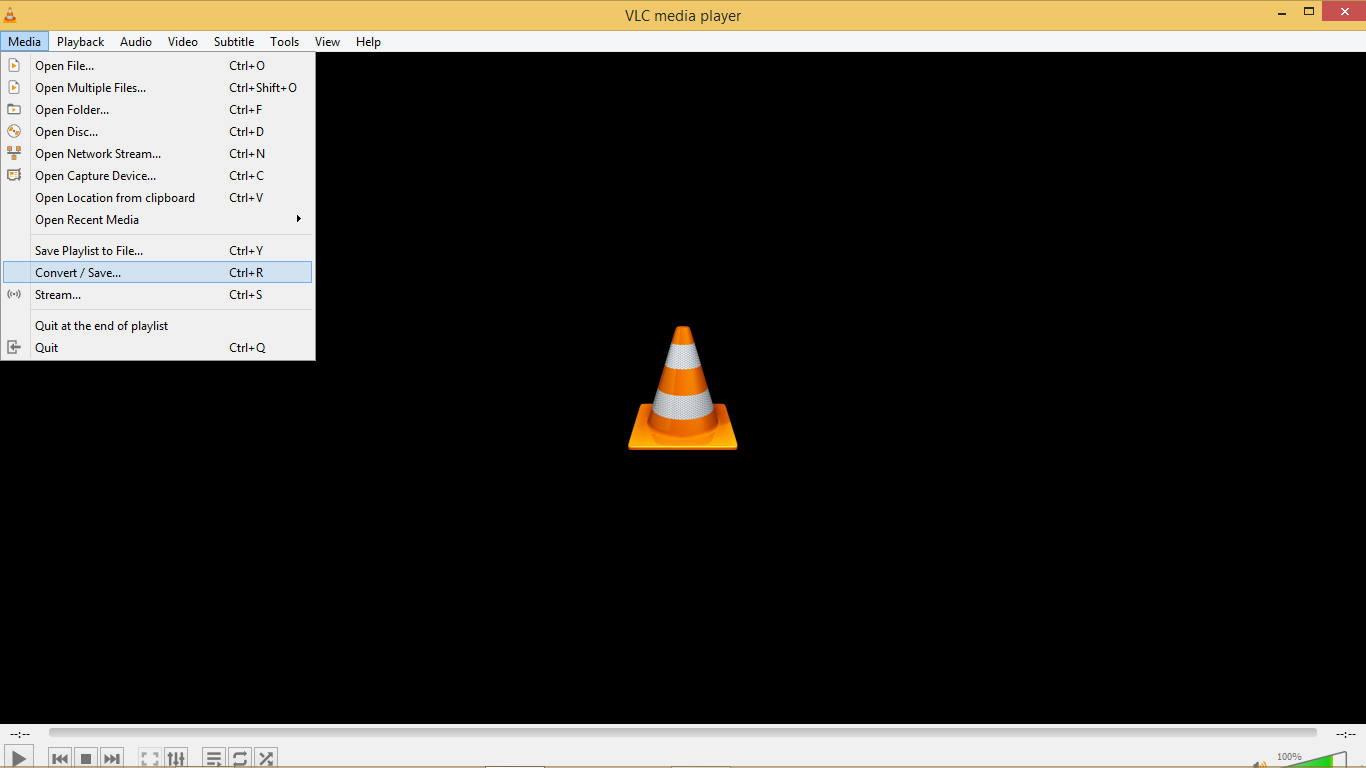Click the Previous track icon
Image resolution: width=1366 pixels, height=768 pixels.
[x=60, y=758]
